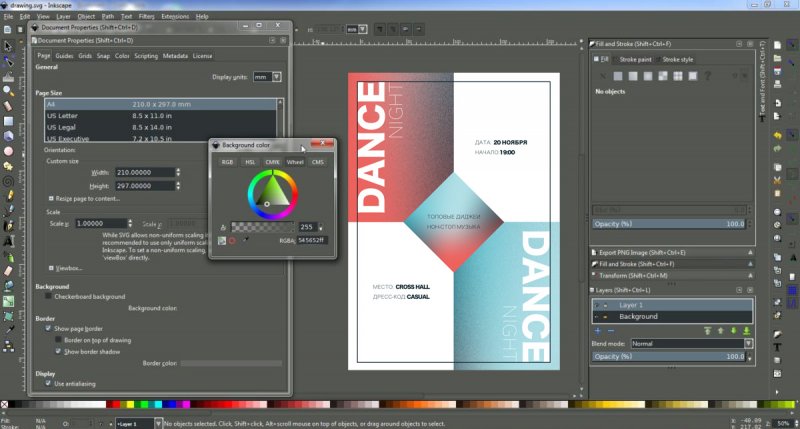Viewport: 800px width, 429px height.
Task: Select the Spiral tool
Action: pyautogui.click(x=8, y=181)
